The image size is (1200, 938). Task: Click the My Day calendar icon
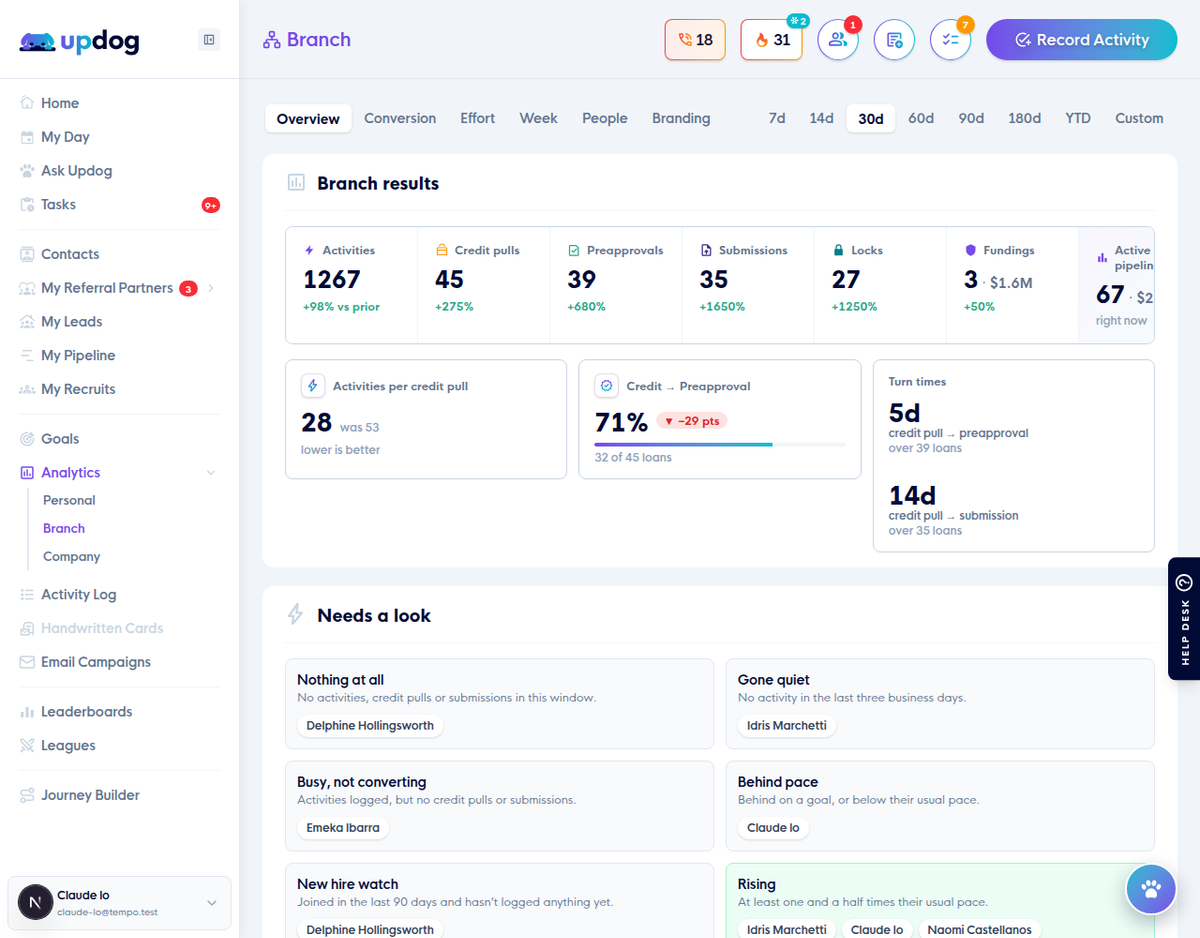pos(27,137)
